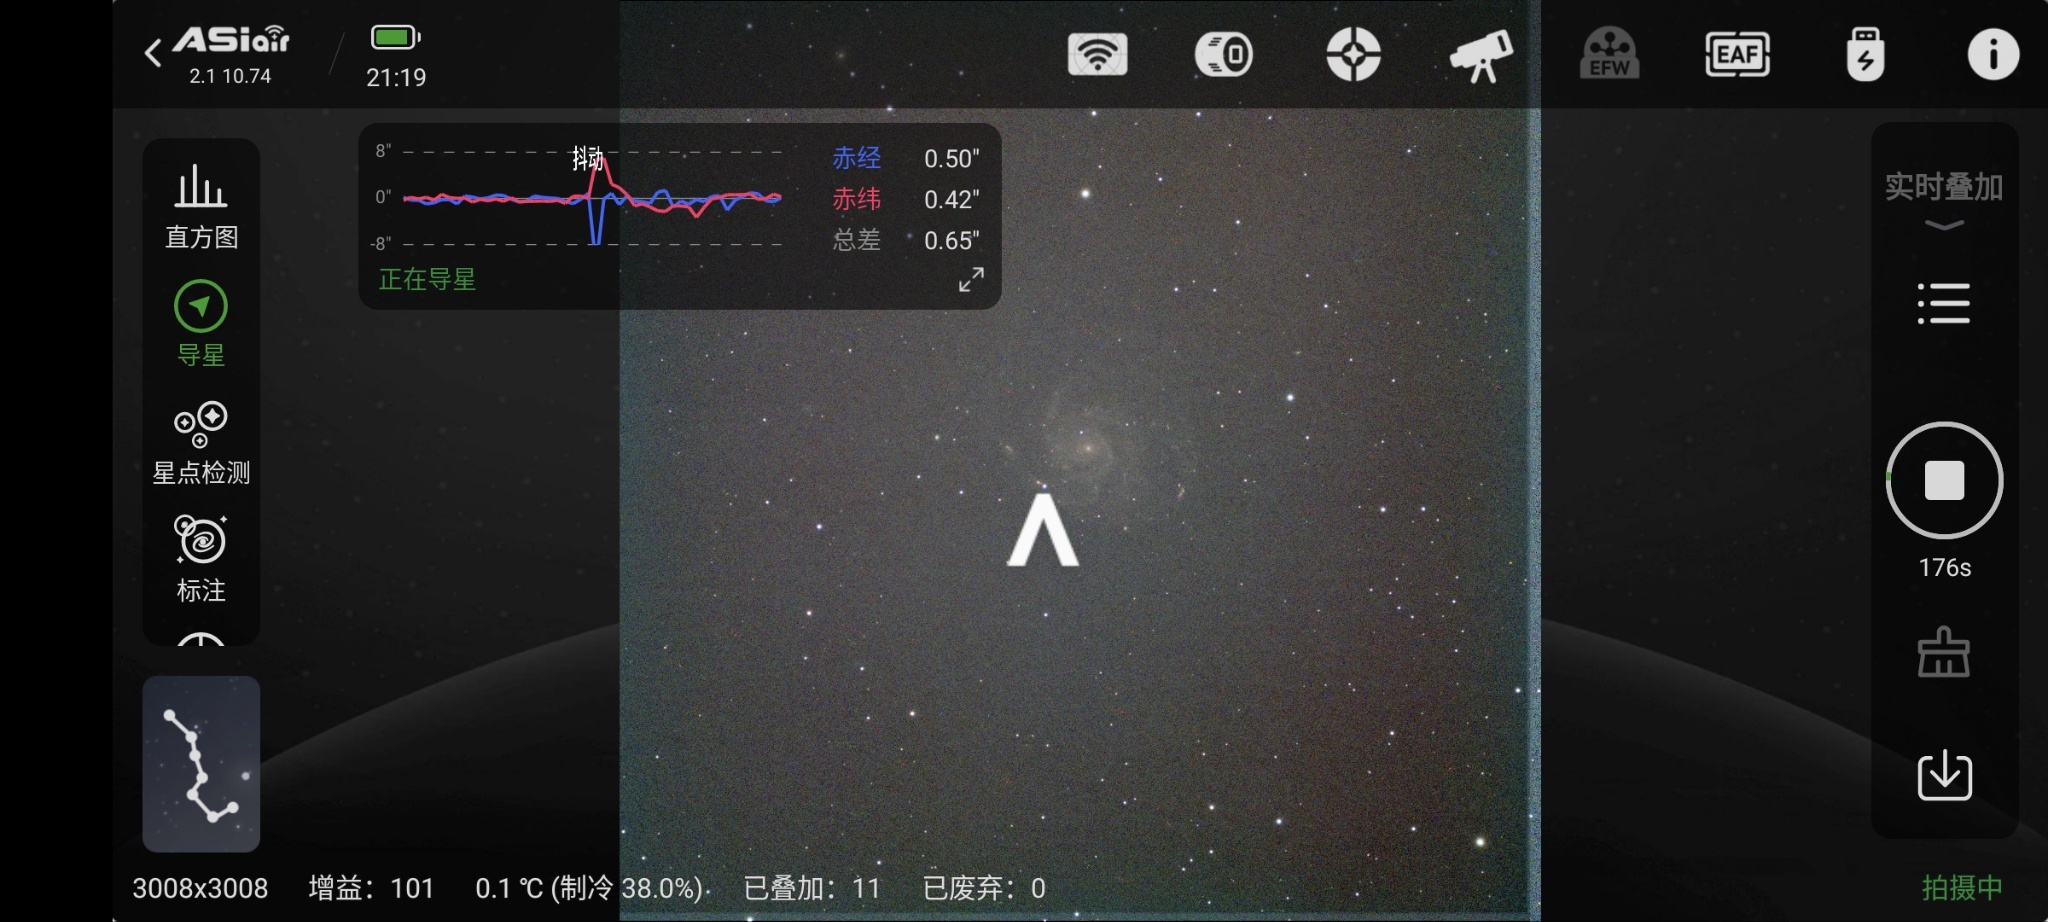The height and width of the screenshot is (922, 2048).
Task: Click the guiding error graph
Action: [x=592, y=197]
